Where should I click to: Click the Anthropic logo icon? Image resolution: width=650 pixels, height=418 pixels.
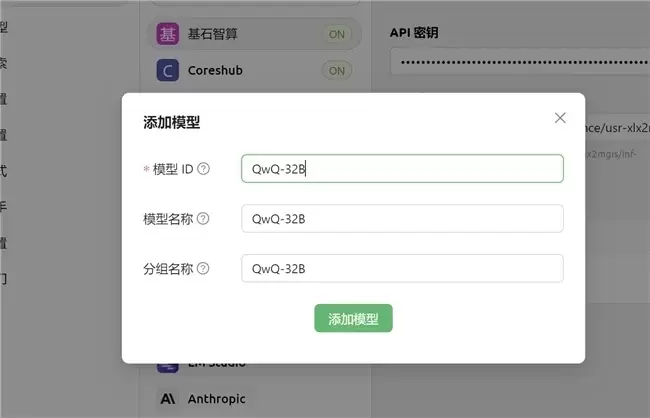[x=168, y=398]
